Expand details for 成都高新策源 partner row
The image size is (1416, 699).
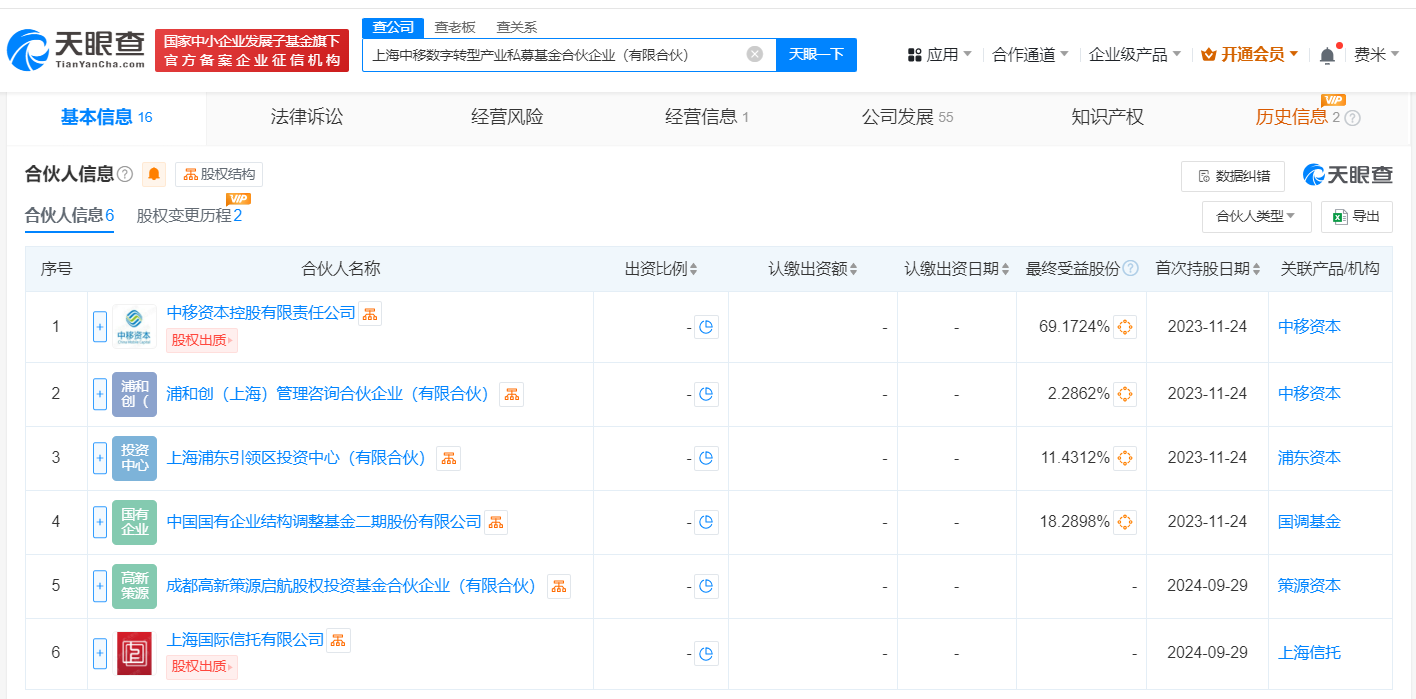99,586
